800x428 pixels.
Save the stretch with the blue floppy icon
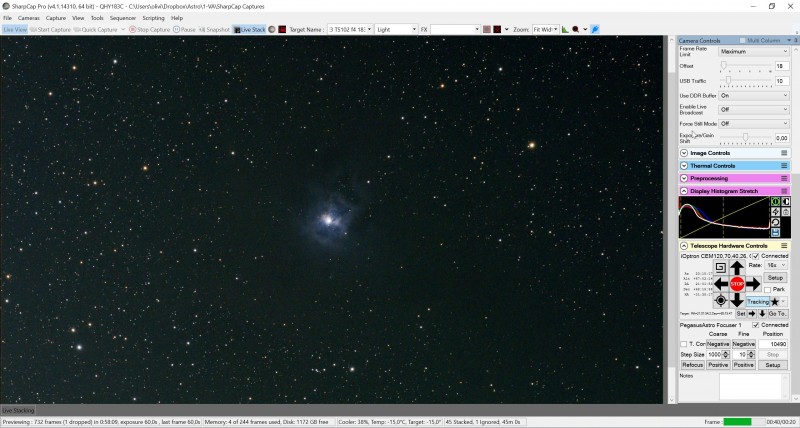coord(775,233)
